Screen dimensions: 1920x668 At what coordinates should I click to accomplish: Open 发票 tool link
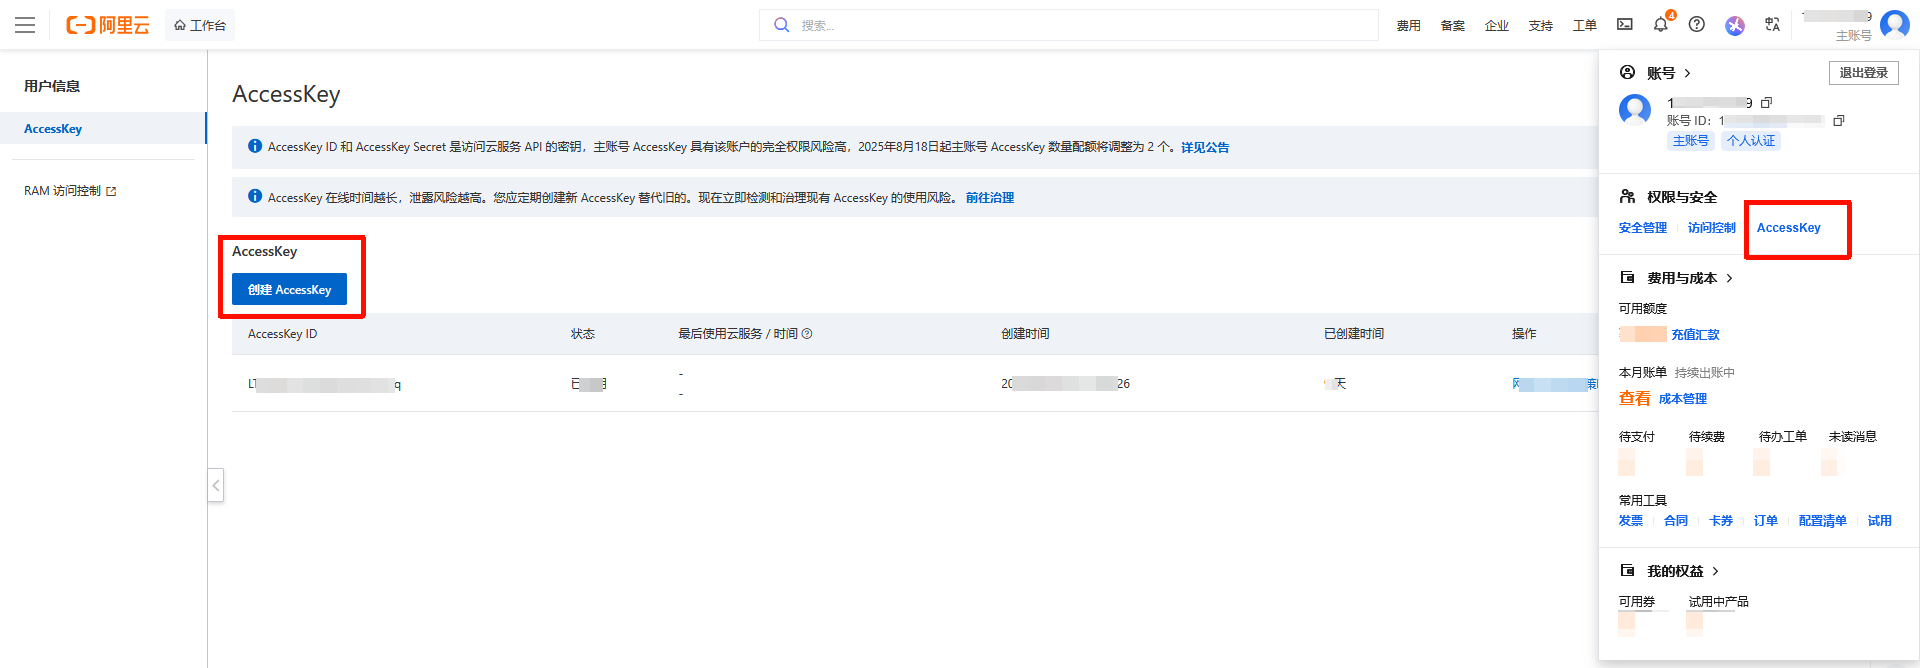(1631, 521)
